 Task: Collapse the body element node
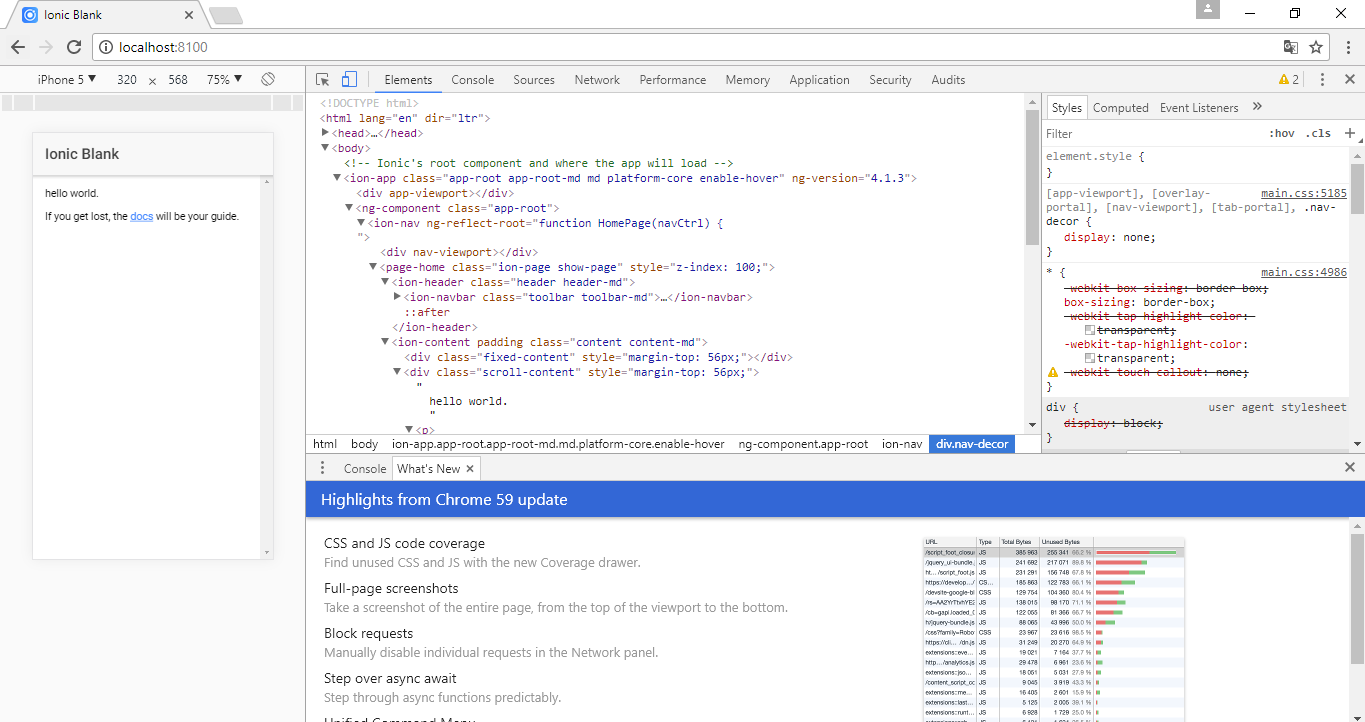pyautogui.click(x=325, y=148)
